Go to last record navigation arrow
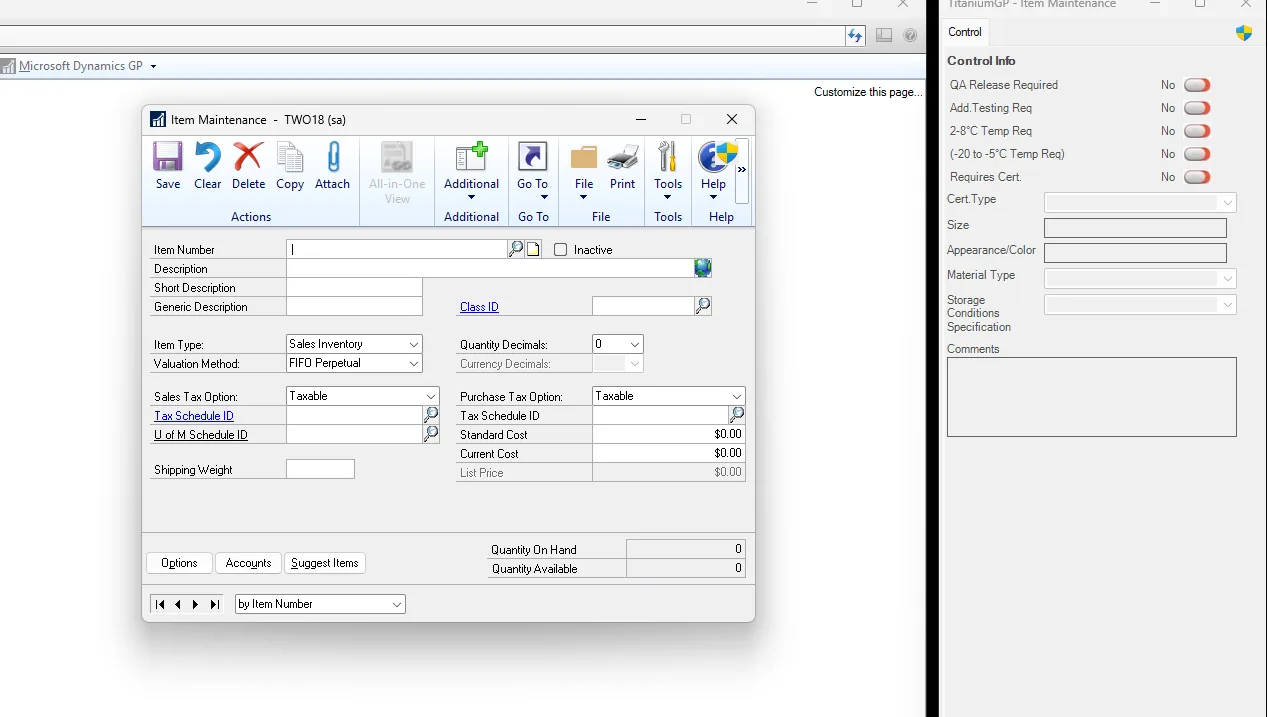The image size is (1270, 717). [x=214, y=604]
